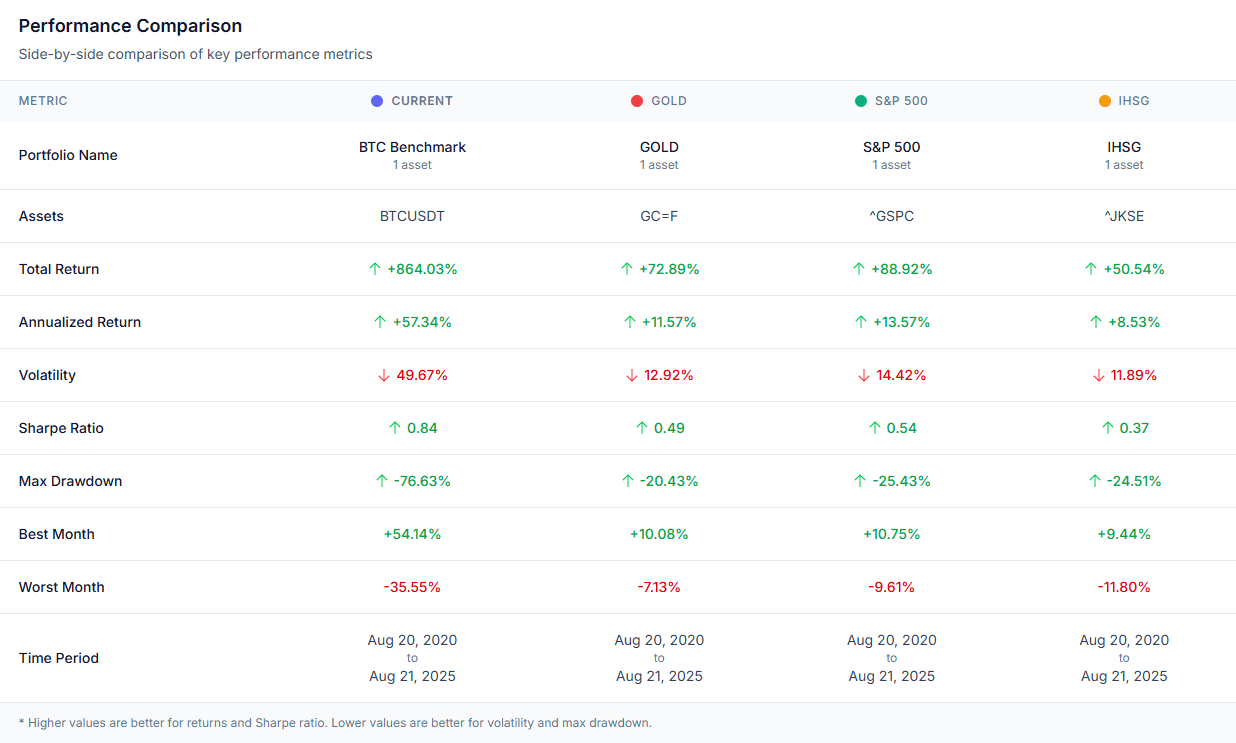This screenshot has width=1236, height=743.
Task: Click up arrow next to 0.84 Sharpe ratio
Action: [395, 428]
